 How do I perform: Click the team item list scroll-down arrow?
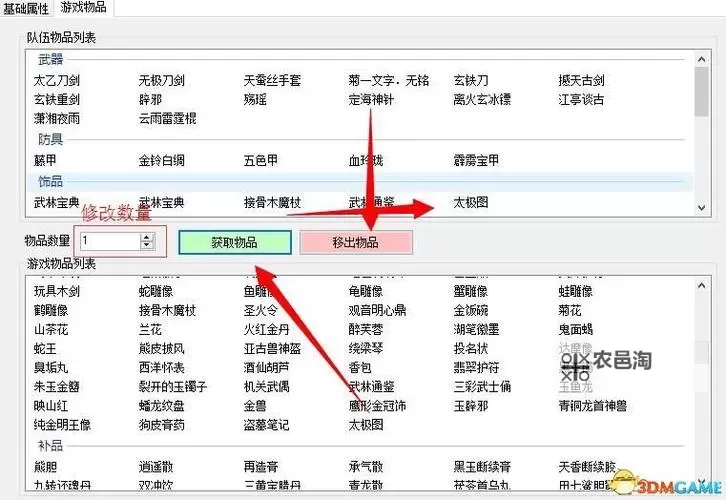(701, 207)
